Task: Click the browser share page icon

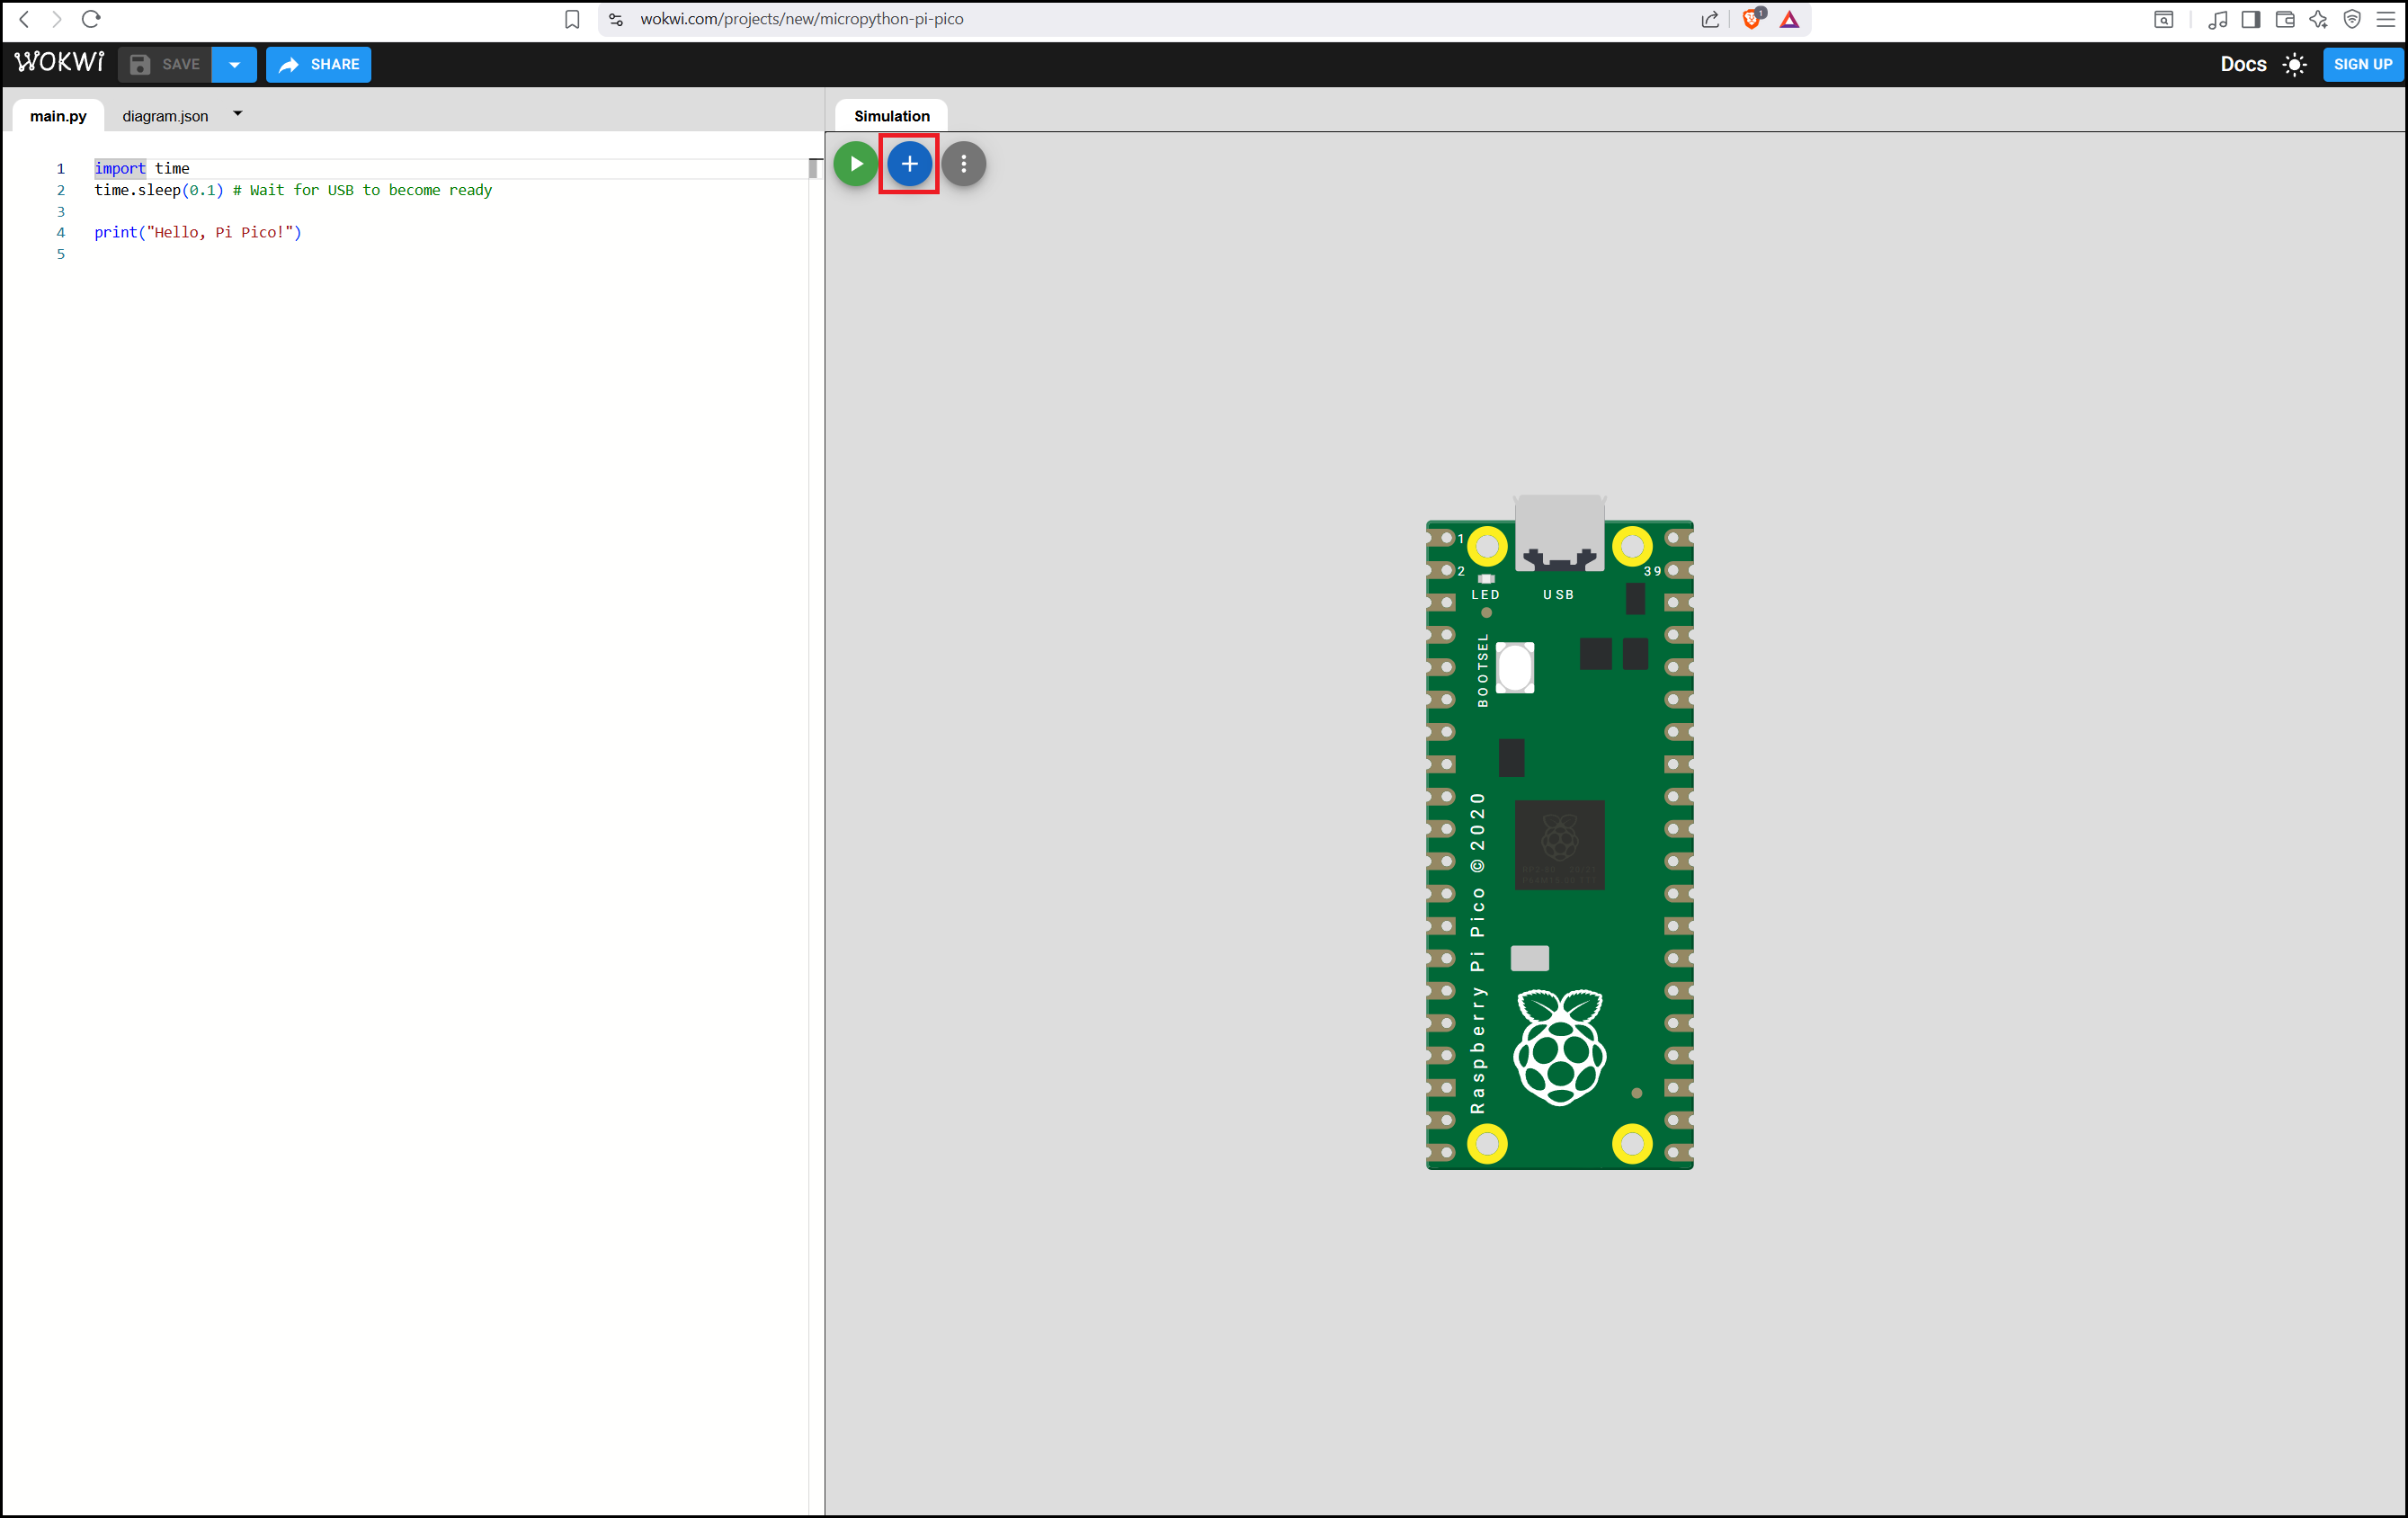Action: [x=1710, y=19]
